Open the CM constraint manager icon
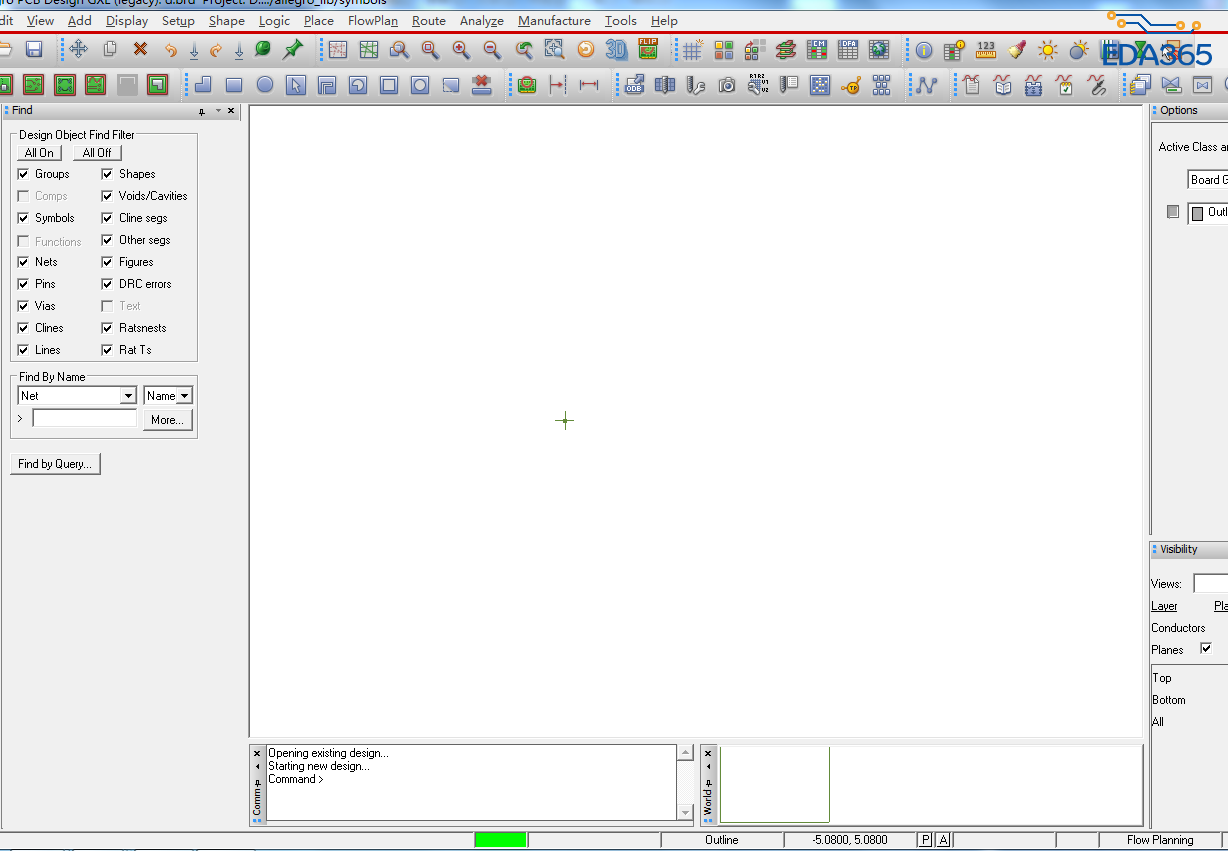This screenshot has width=1228, height=851. [x=817, y=49]
